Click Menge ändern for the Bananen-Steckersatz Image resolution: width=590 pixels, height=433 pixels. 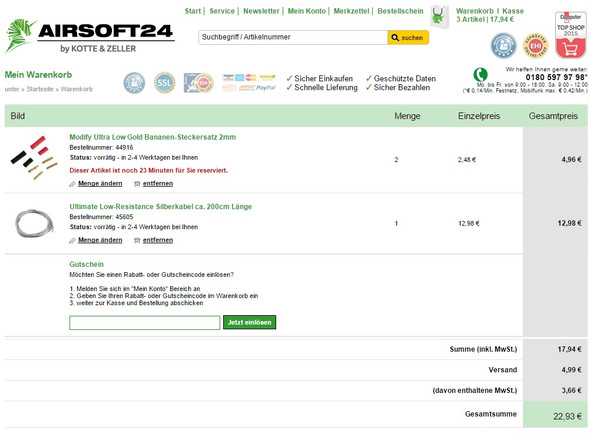[x=100, y=184]
